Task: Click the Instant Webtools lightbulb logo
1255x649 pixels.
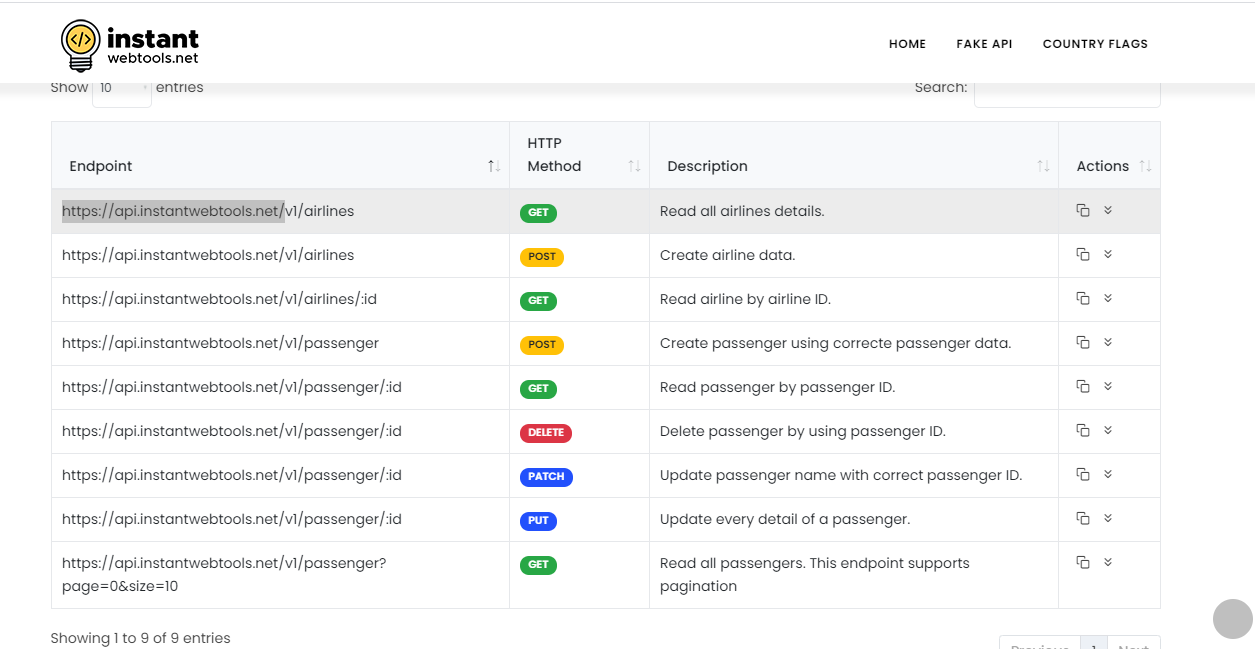Action: click(81, 42)
